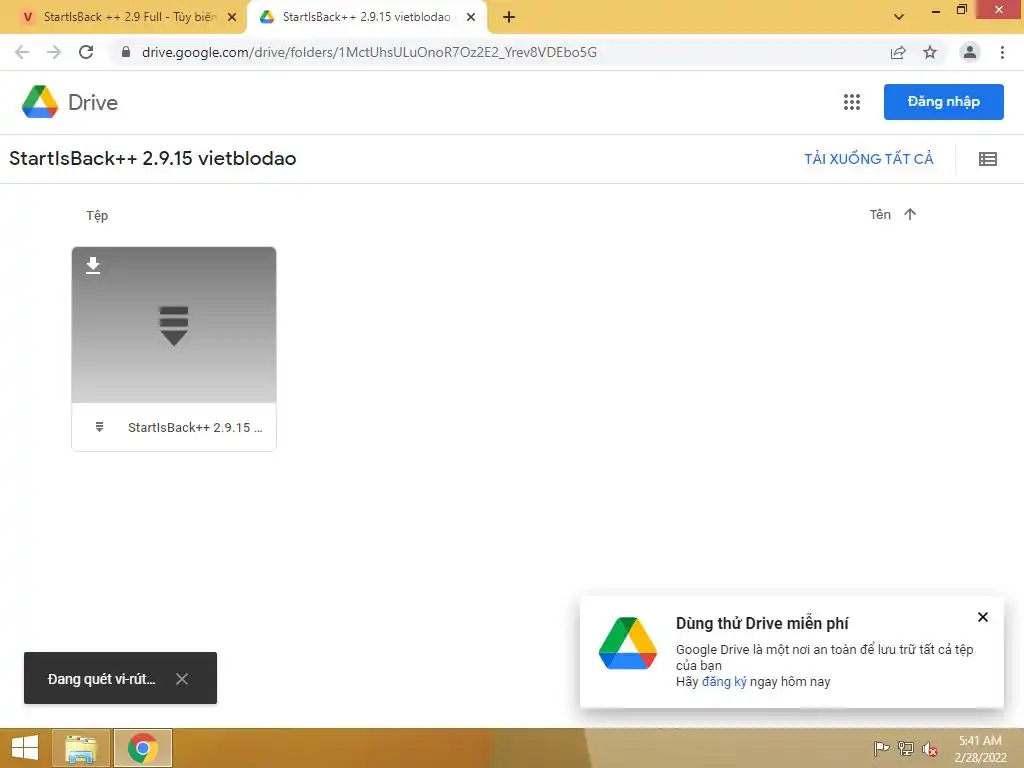1024x768 pixels.
Task: Click the Google Drive logo
Action: pos(40,102)
